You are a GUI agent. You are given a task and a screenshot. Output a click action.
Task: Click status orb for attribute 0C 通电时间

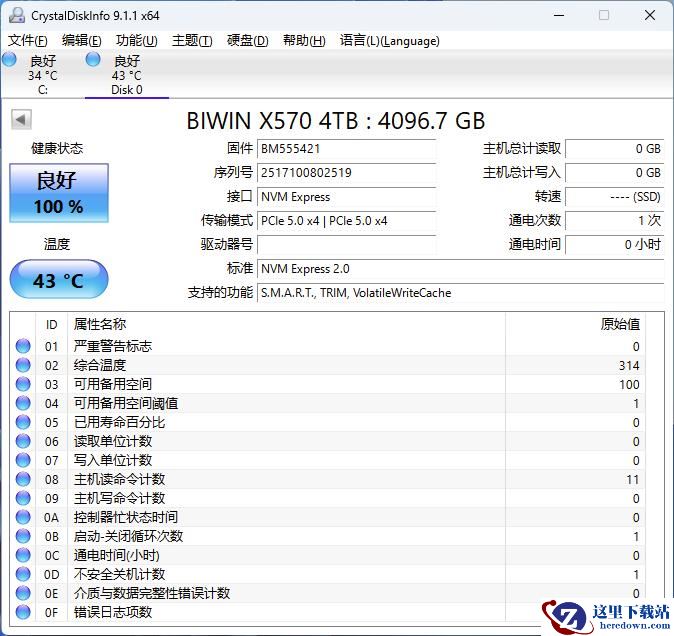(x=23, y=555)
